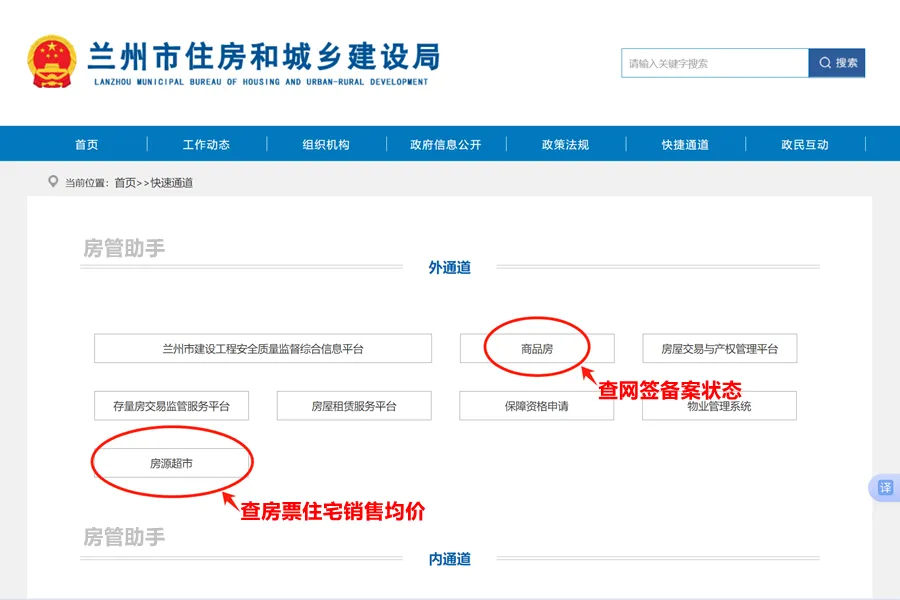Click the translate floating icon

[884, 488]
